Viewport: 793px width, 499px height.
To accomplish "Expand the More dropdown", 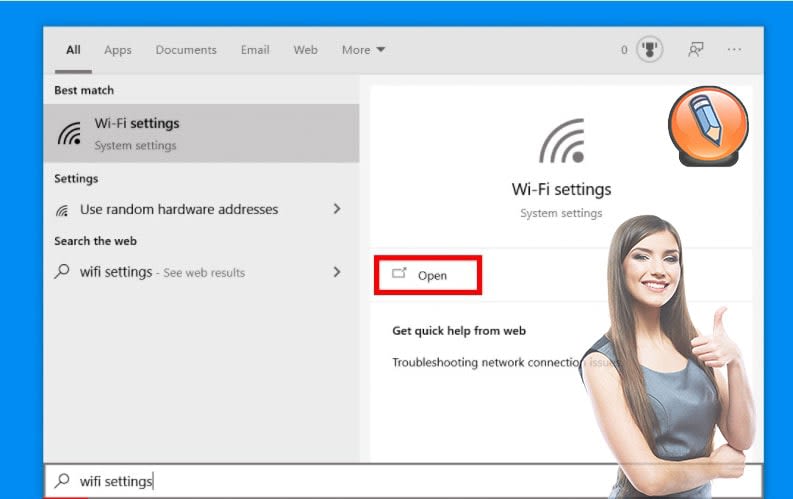I will (x=363, y=50).
